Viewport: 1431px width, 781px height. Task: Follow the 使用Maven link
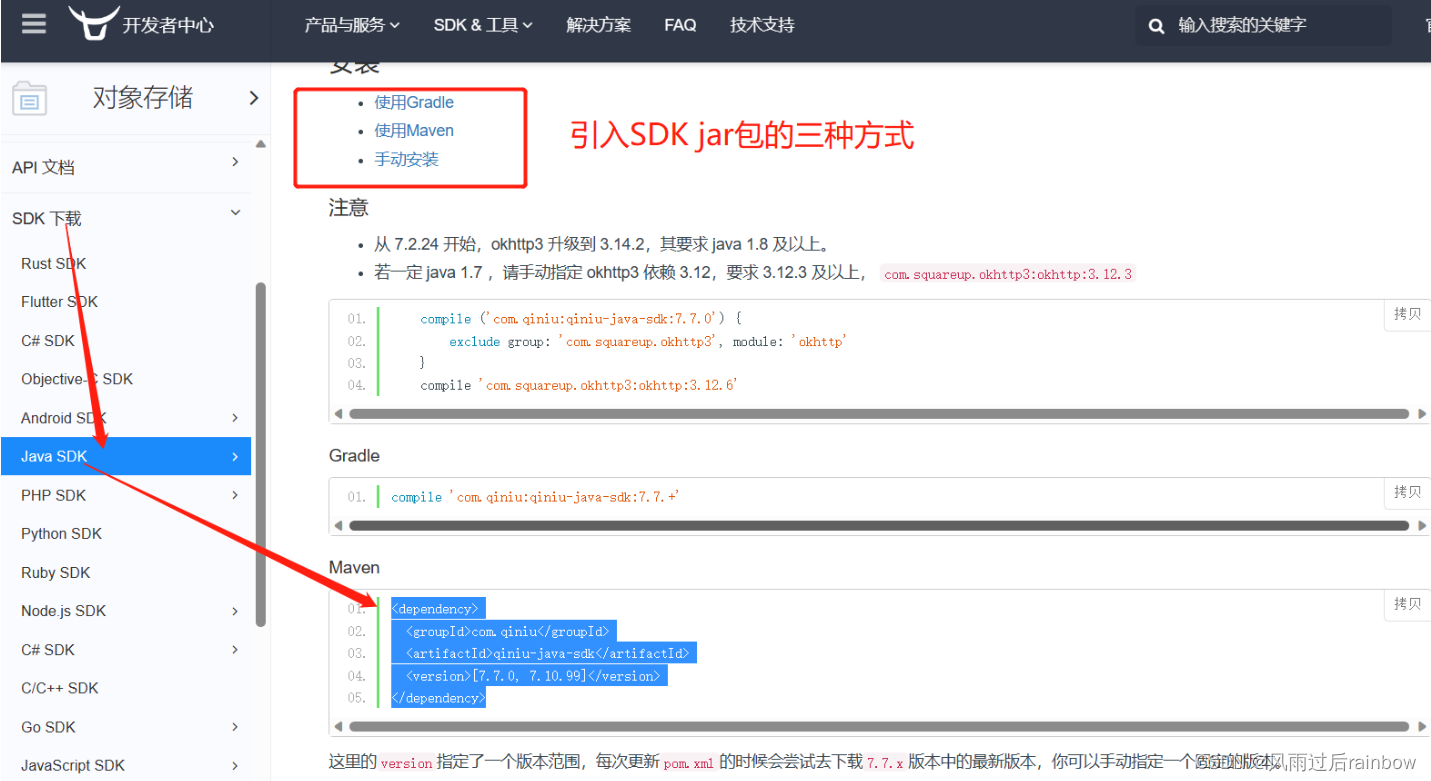(414, 131)
